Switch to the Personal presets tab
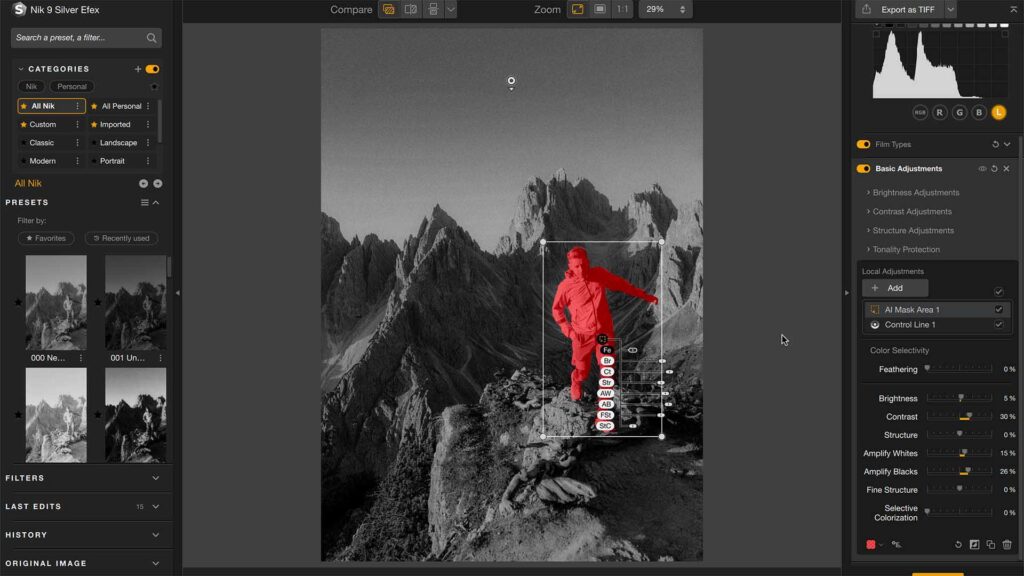Screen dimensions: 1024x576 (x=71, y=86)
